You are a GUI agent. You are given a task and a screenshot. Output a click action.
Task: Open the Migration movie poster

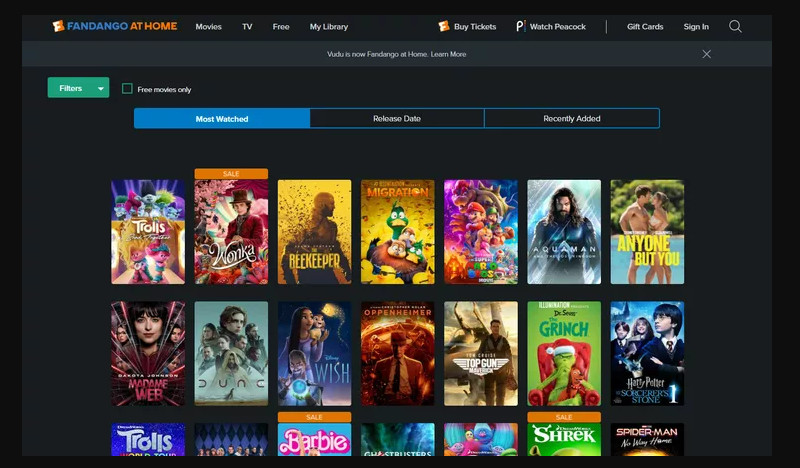(x=398, y=232)
